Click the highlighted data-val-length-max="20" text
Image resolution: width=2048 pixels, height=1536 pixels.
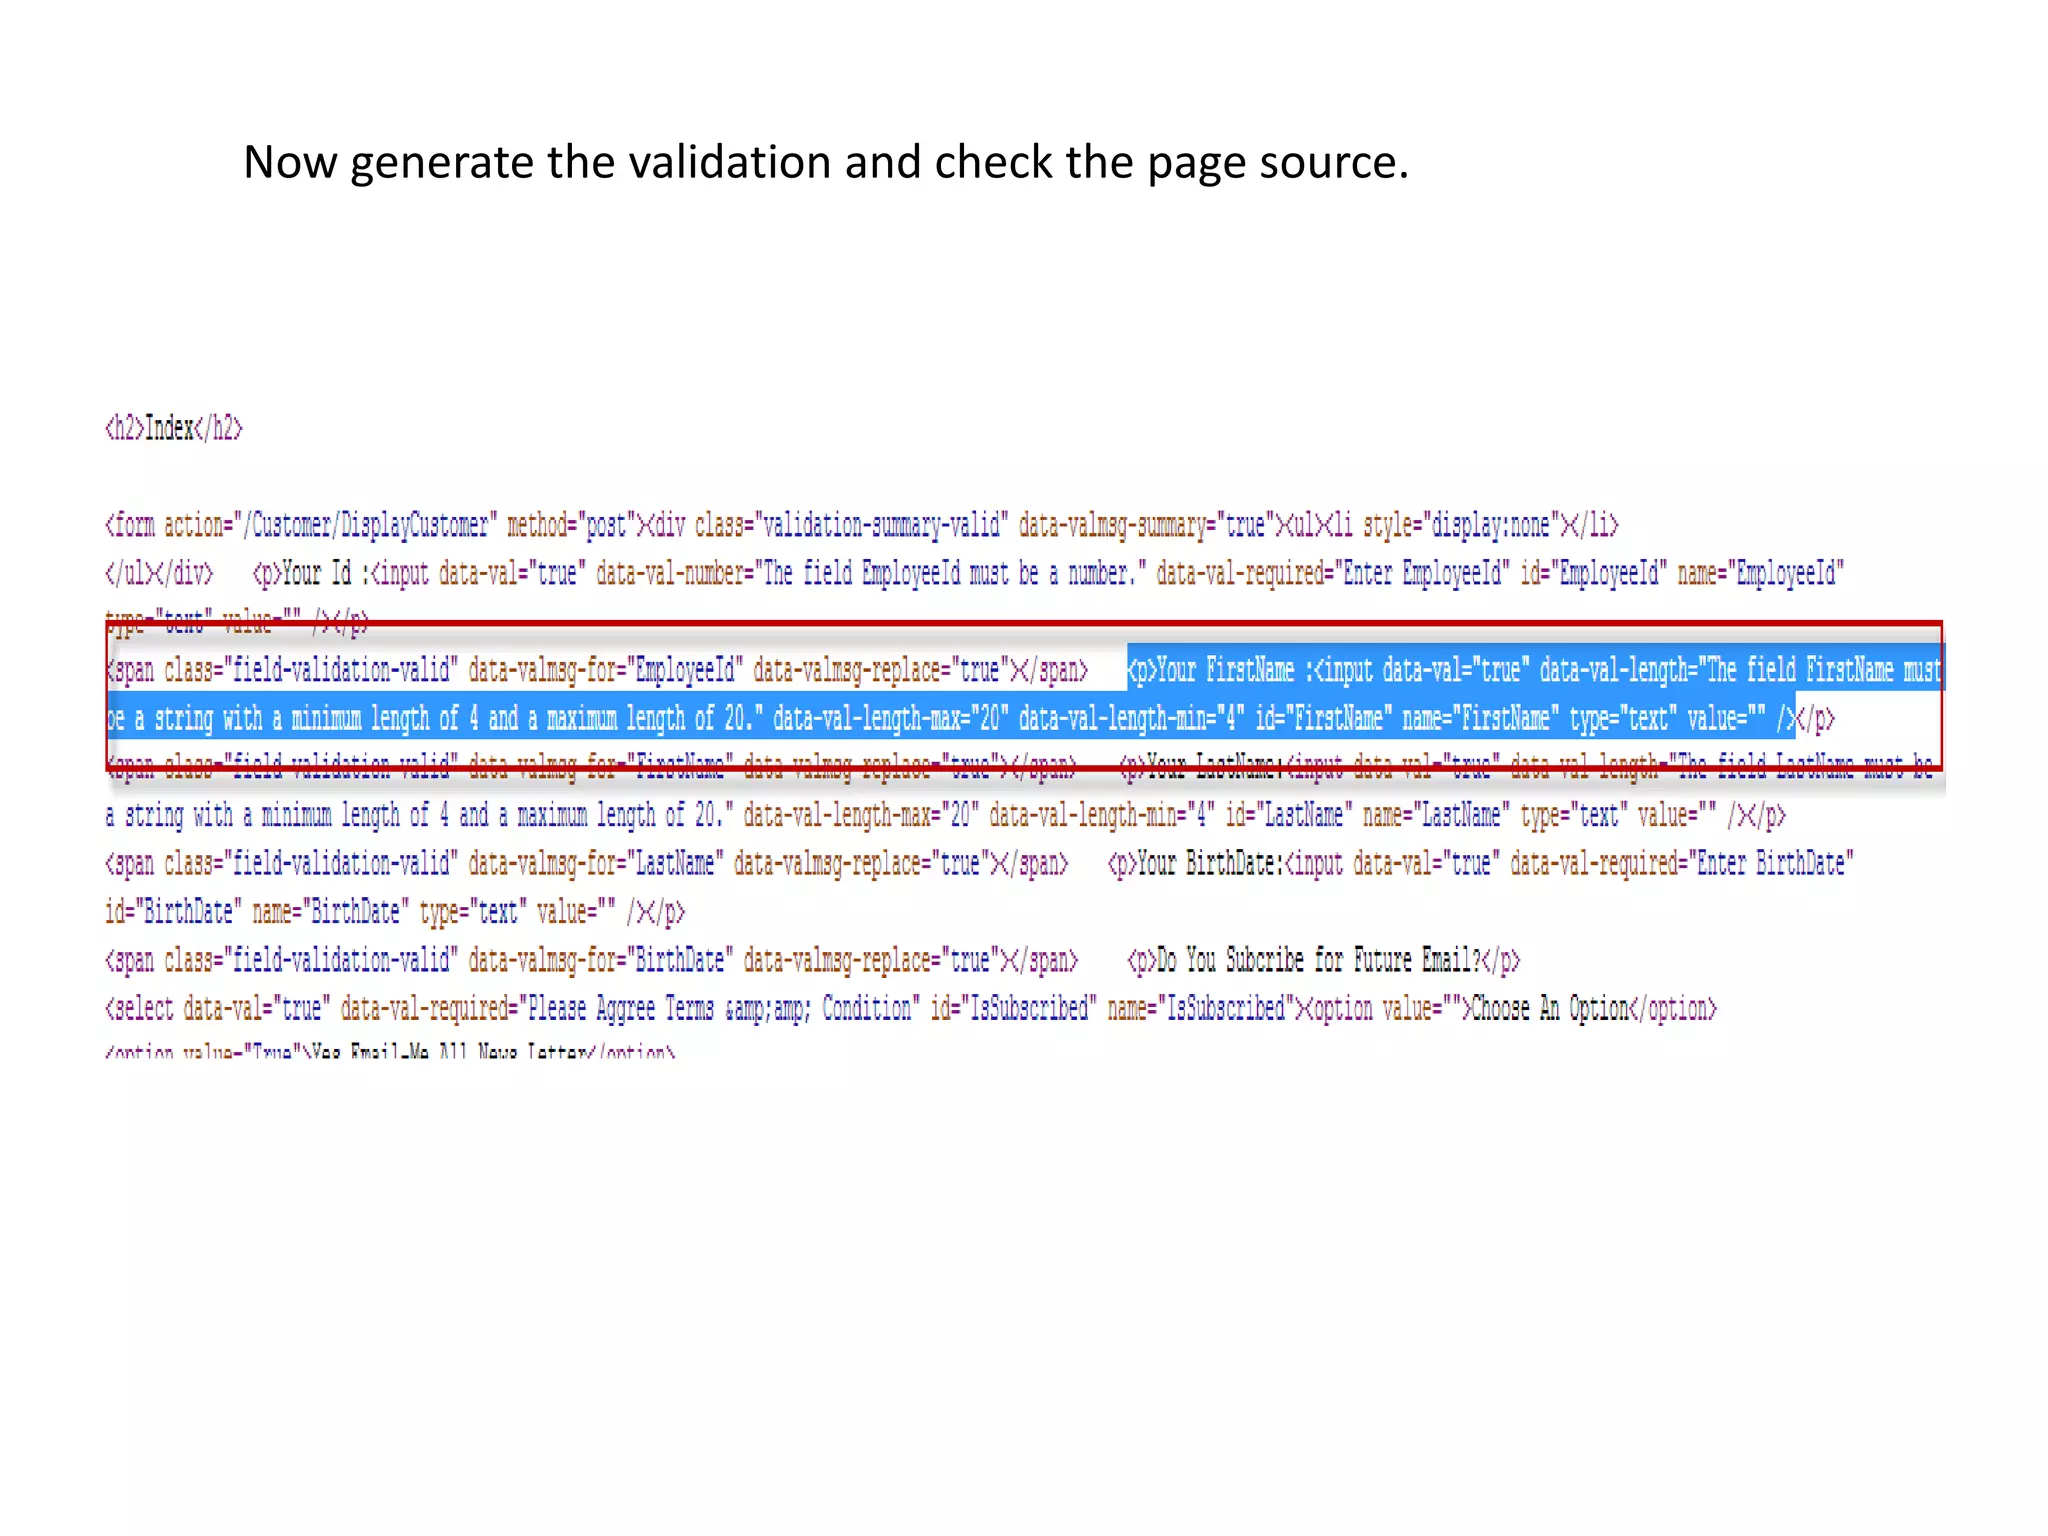point(890,719)
